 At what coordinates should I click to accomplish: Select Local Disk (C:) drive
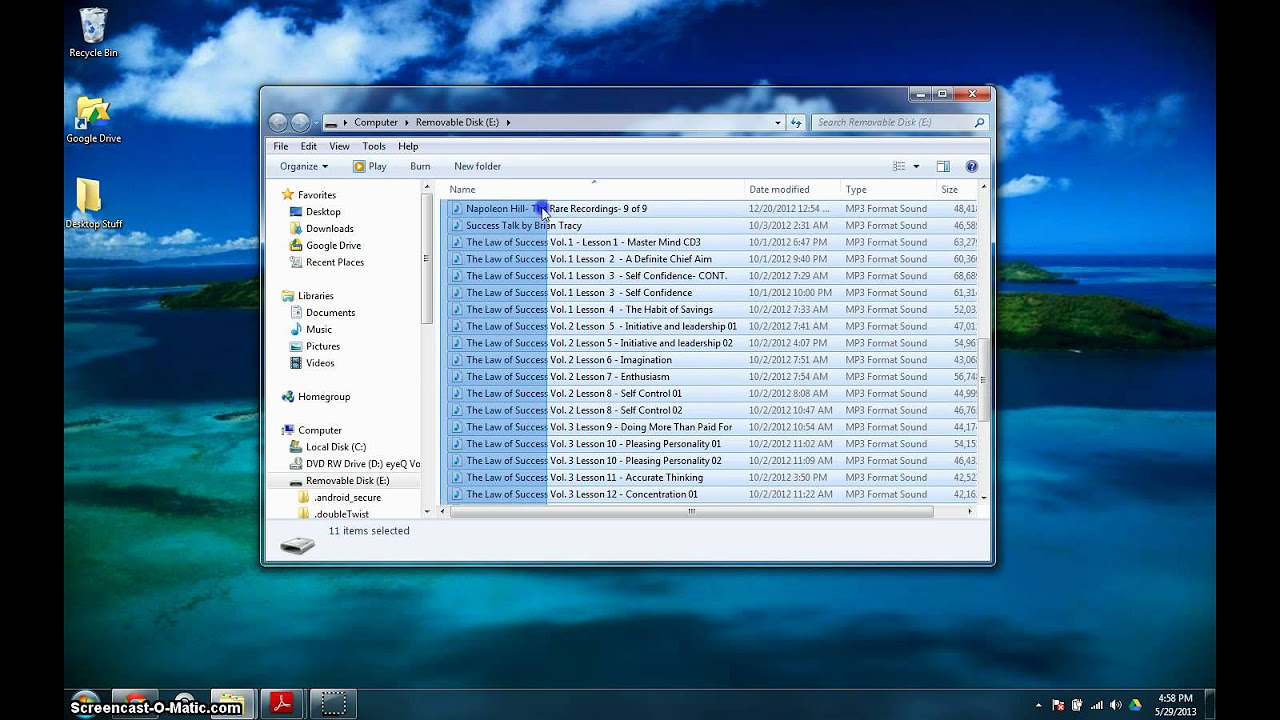[327, 447]
